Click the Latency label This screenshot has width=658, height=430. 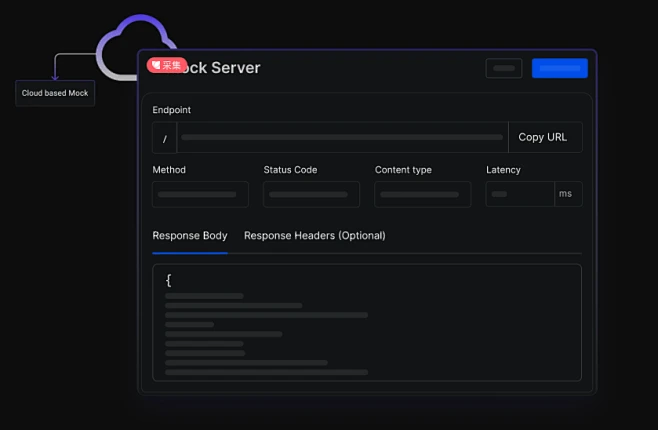pos(503,170)
